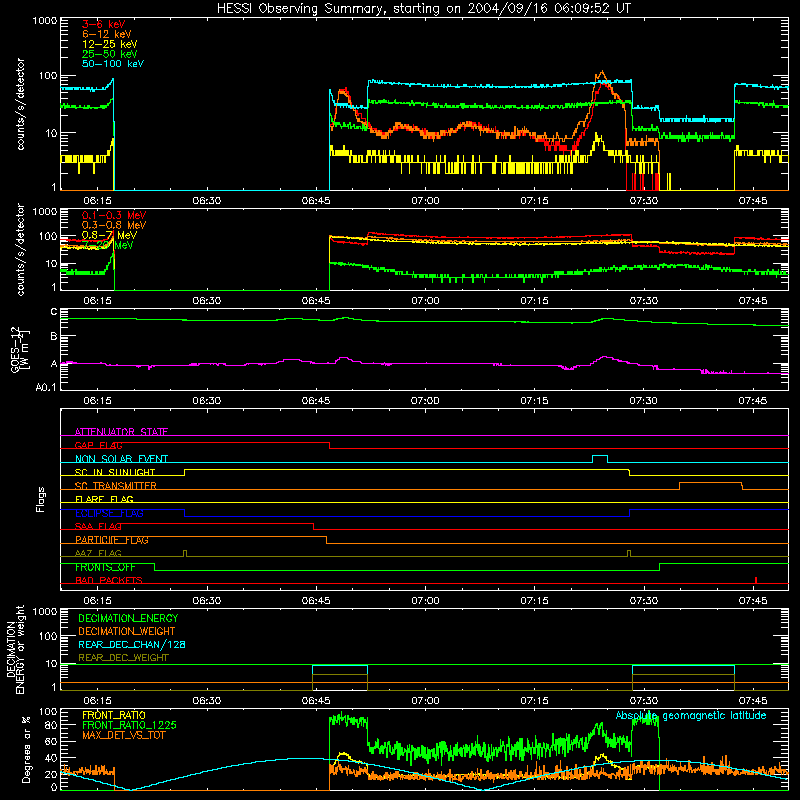
Task: Select the PARTICLE_FLAG label
Action: pos(111,540)
